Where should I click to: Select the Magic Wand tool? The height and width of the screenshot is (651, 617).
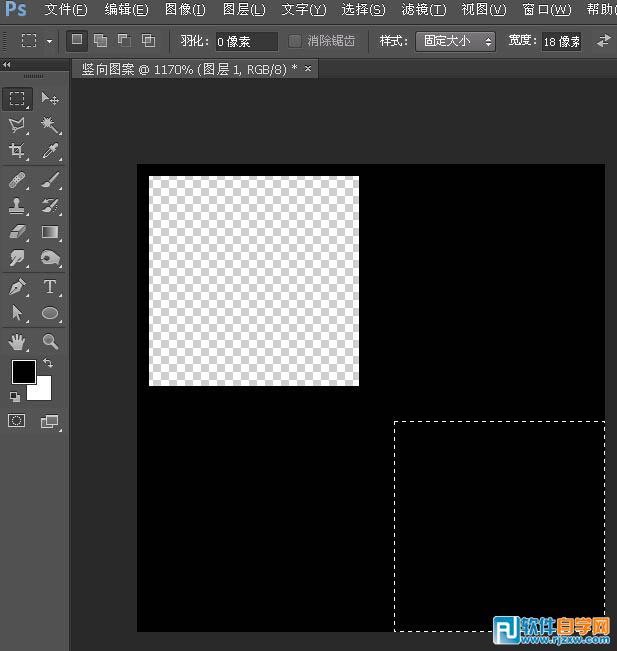[x=50, y=125]
